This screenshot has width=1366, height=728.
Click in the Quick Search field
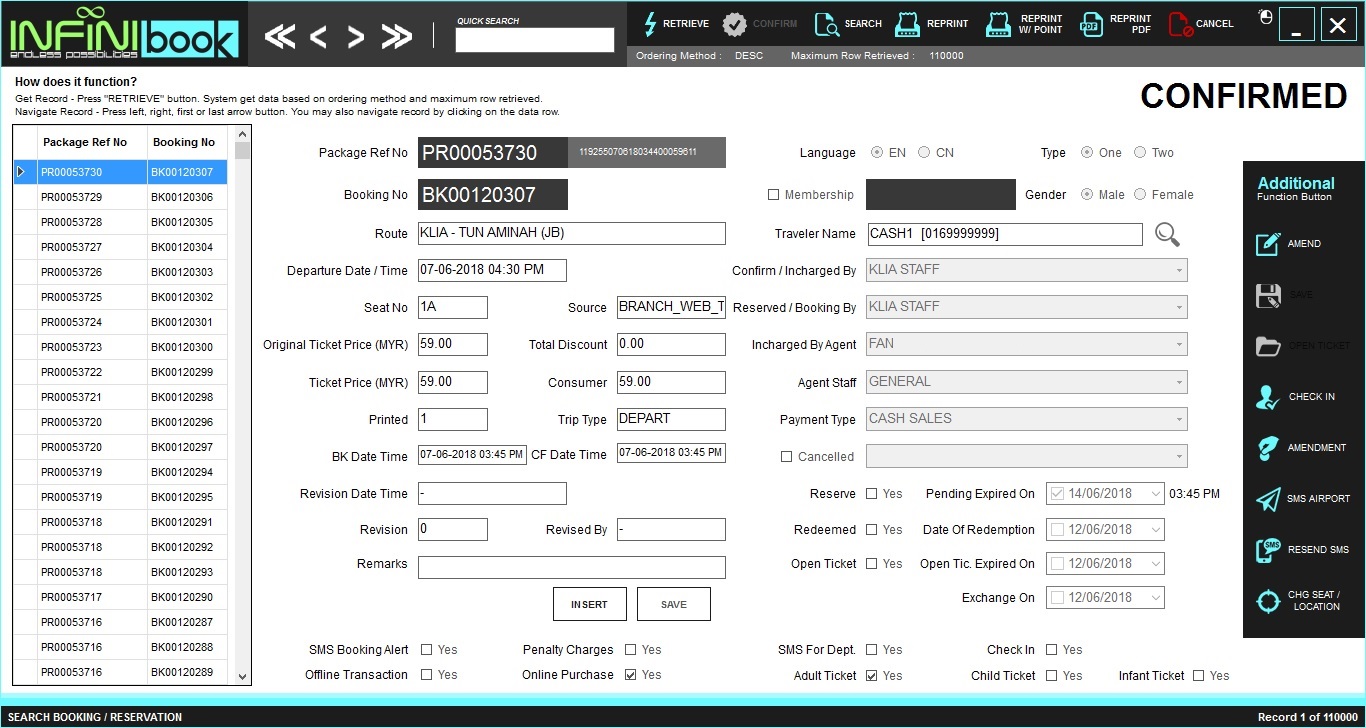pyautogui.click(x=535, y=40)
